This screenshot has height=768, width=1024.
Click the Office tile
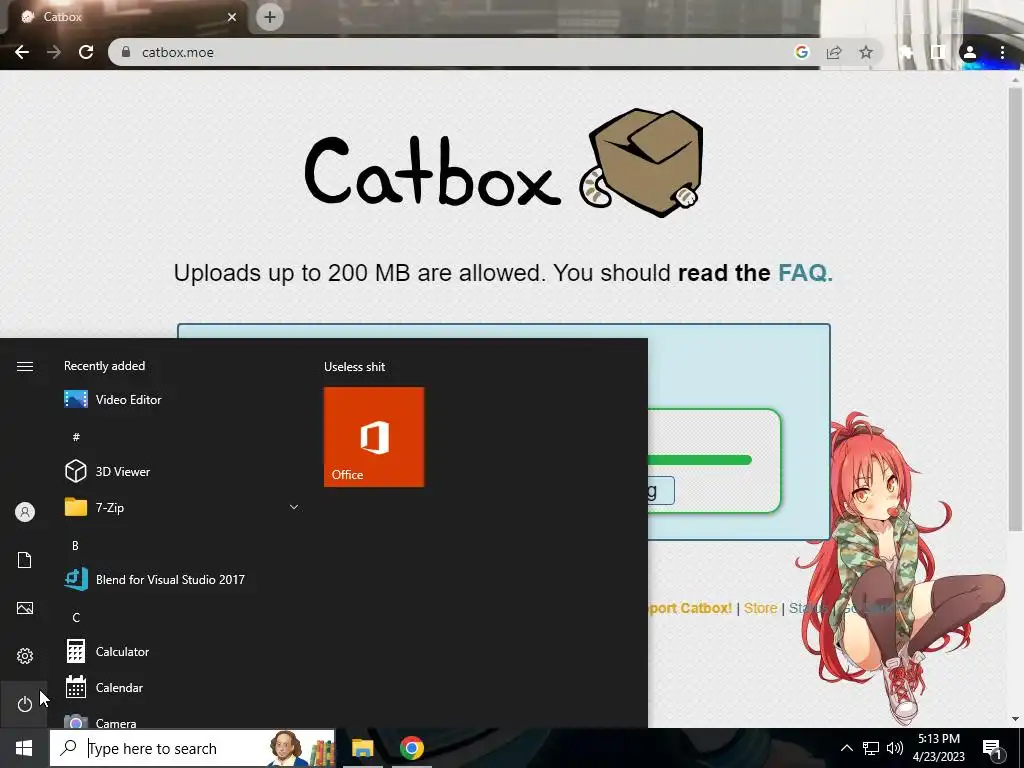374,437
